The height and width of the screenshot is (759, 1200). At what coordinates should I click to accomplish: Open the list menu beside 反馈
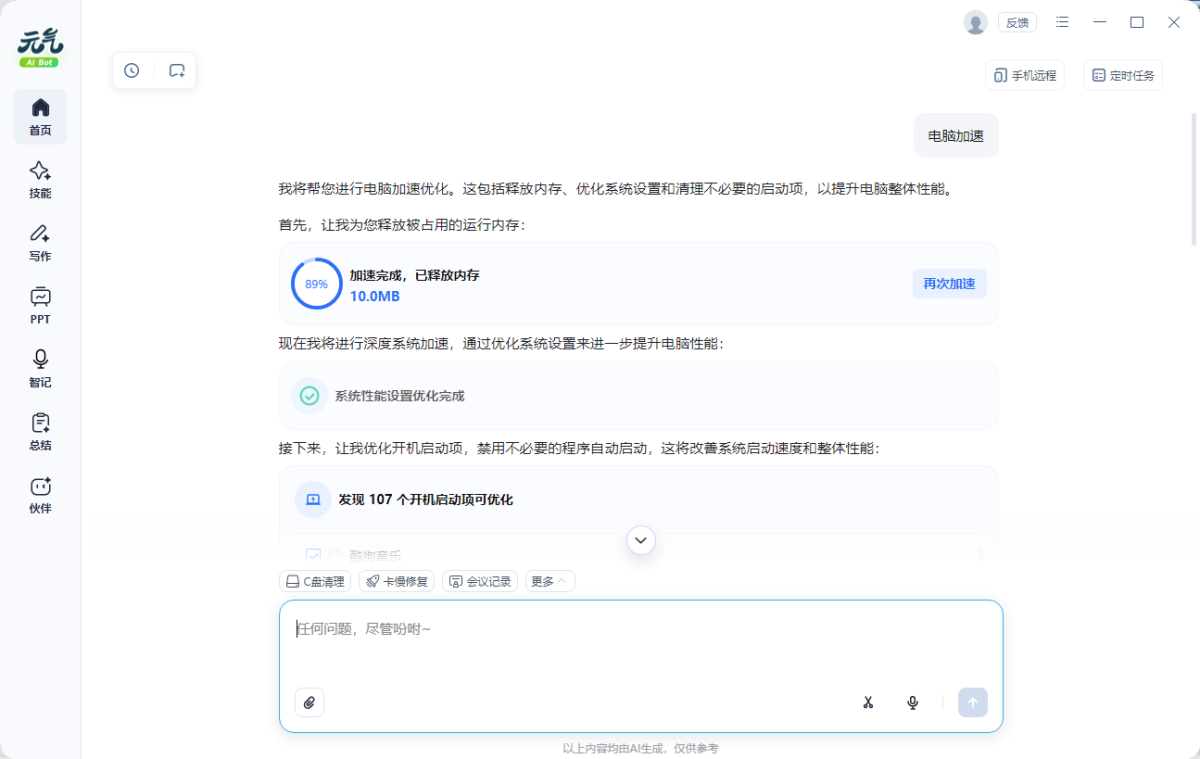click(x=1062, y=22)
